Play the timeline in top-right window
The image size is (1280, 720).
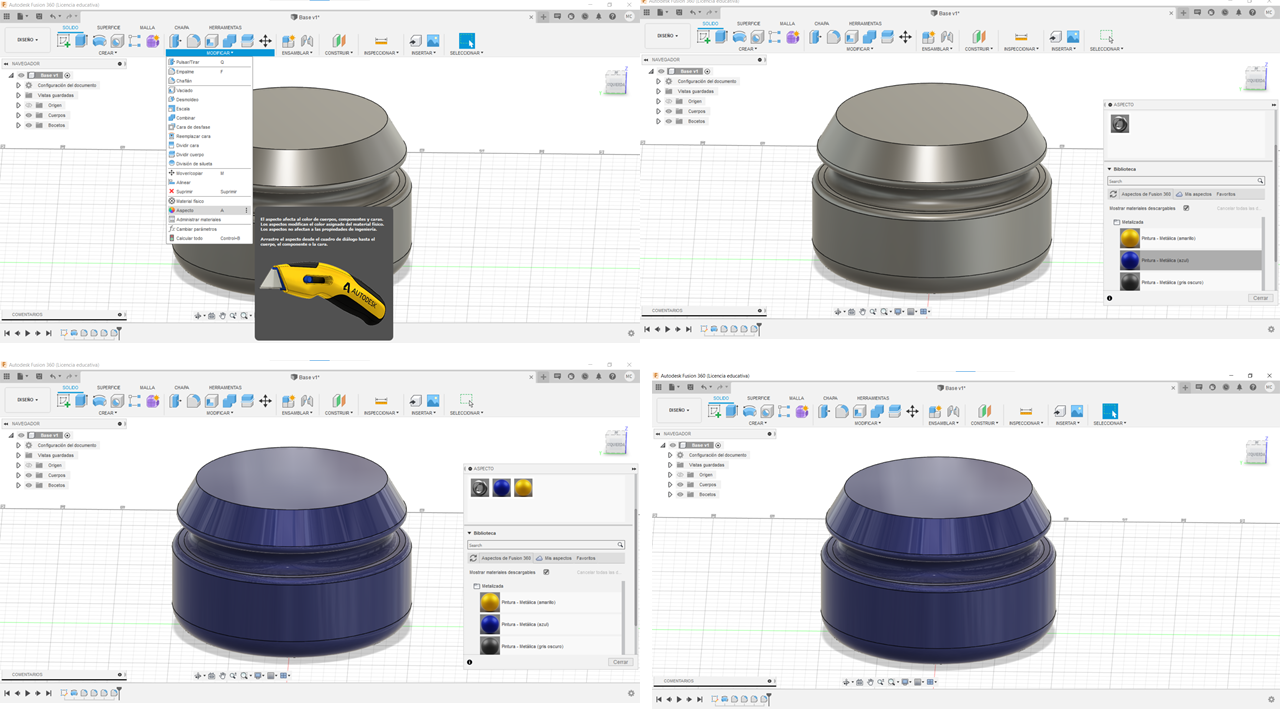pyautogui.click(x=667, y=329)
